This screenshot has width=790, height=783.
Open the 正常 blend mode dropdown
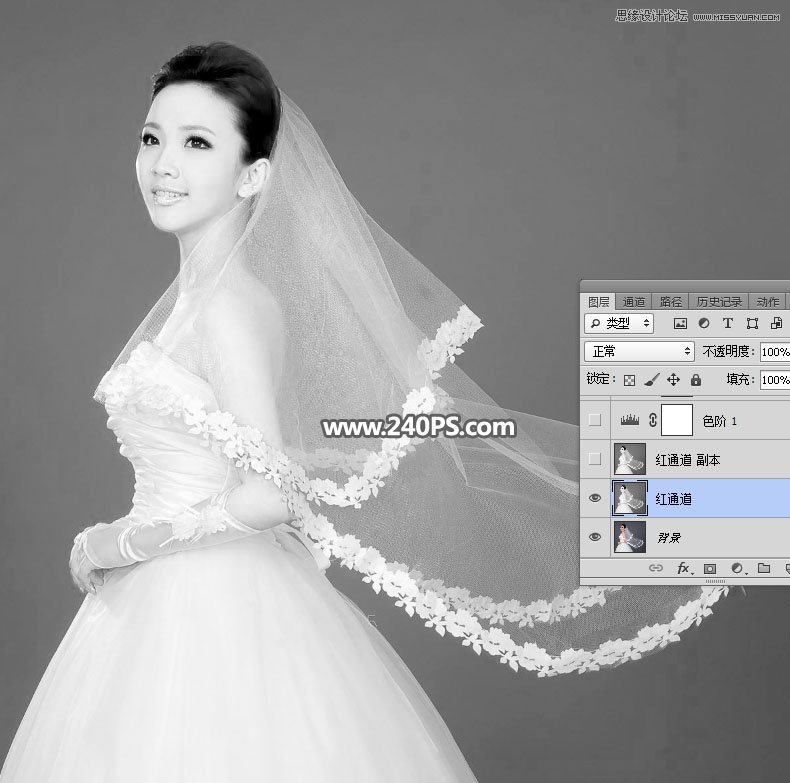(x=639, y=351)
